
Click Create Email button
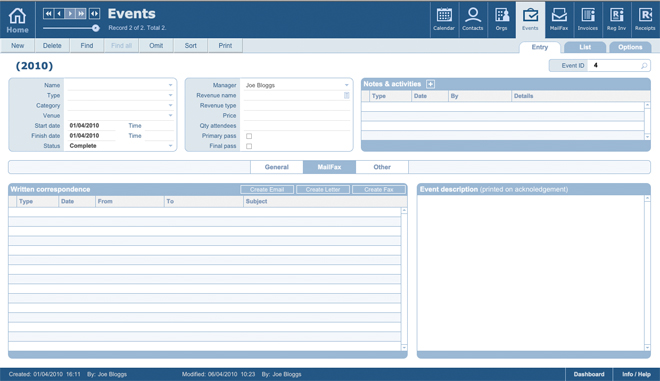[267, 189]
